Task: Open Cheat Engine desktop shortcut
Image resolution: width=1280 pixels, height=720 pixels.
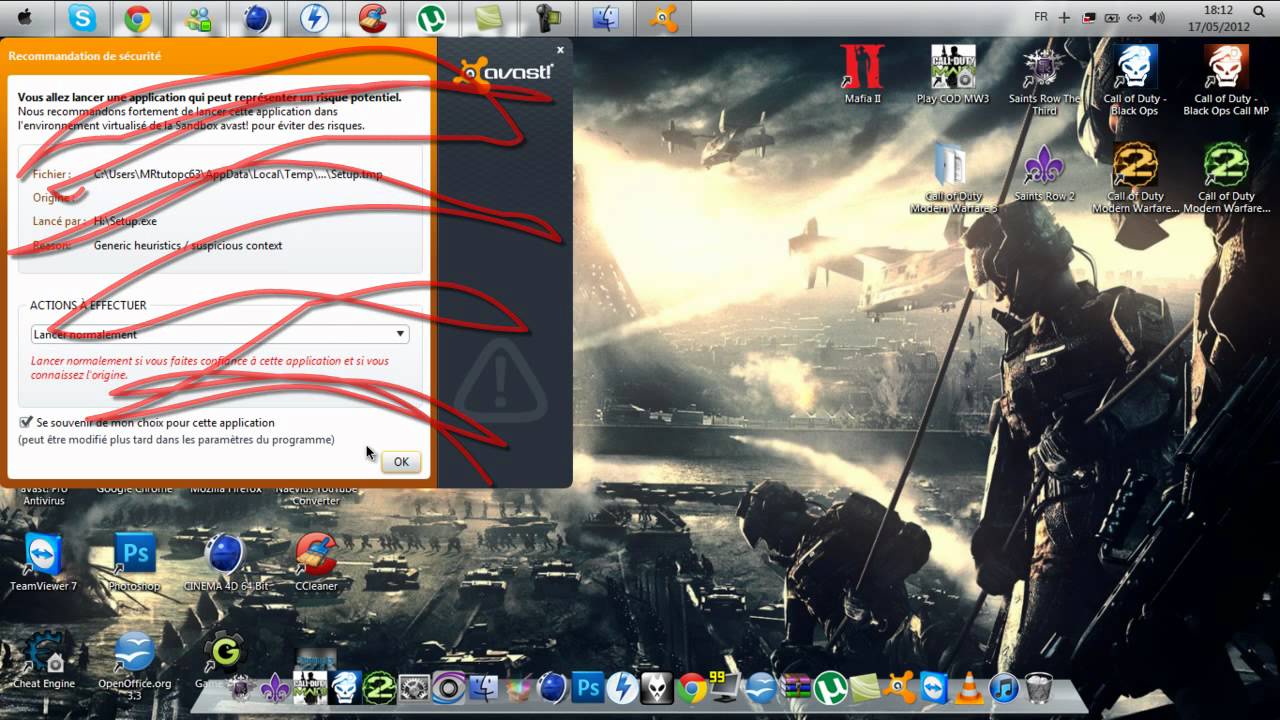Action: click(44, 660)
